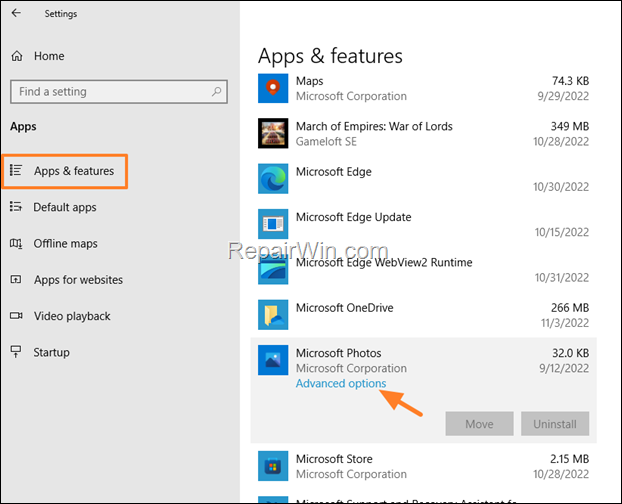Screen dimensions: 622x504
Task: Select Edge WebView2 Runtime icon
Action: 273,270
